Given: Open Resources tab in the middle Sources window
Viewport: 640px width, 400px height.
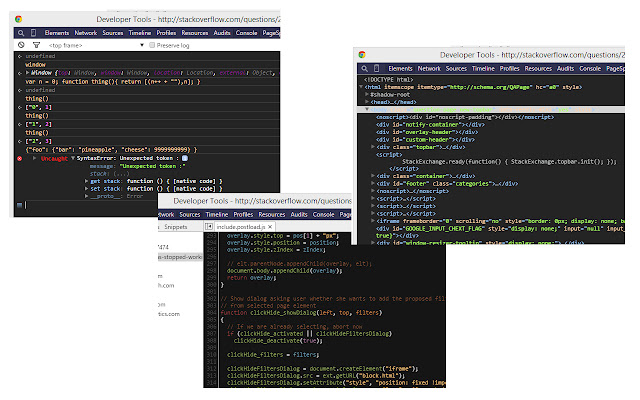Looking at the screenshot, I should click(x=272, y=214).
